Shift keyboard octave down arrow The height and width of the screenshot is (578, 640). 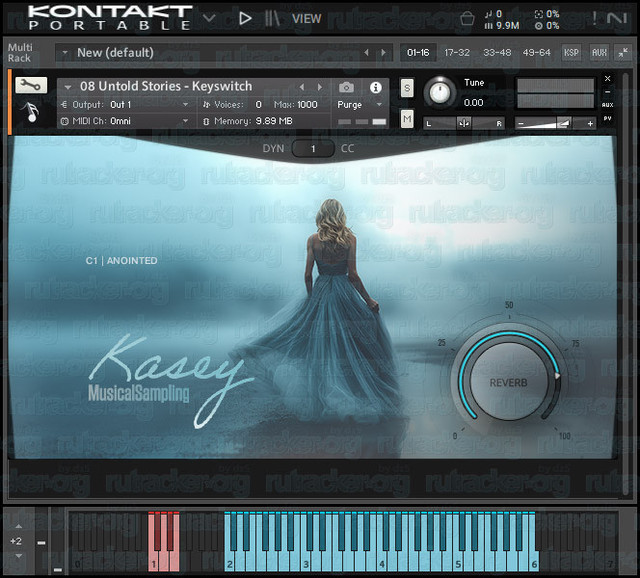(x=18, y=556)
